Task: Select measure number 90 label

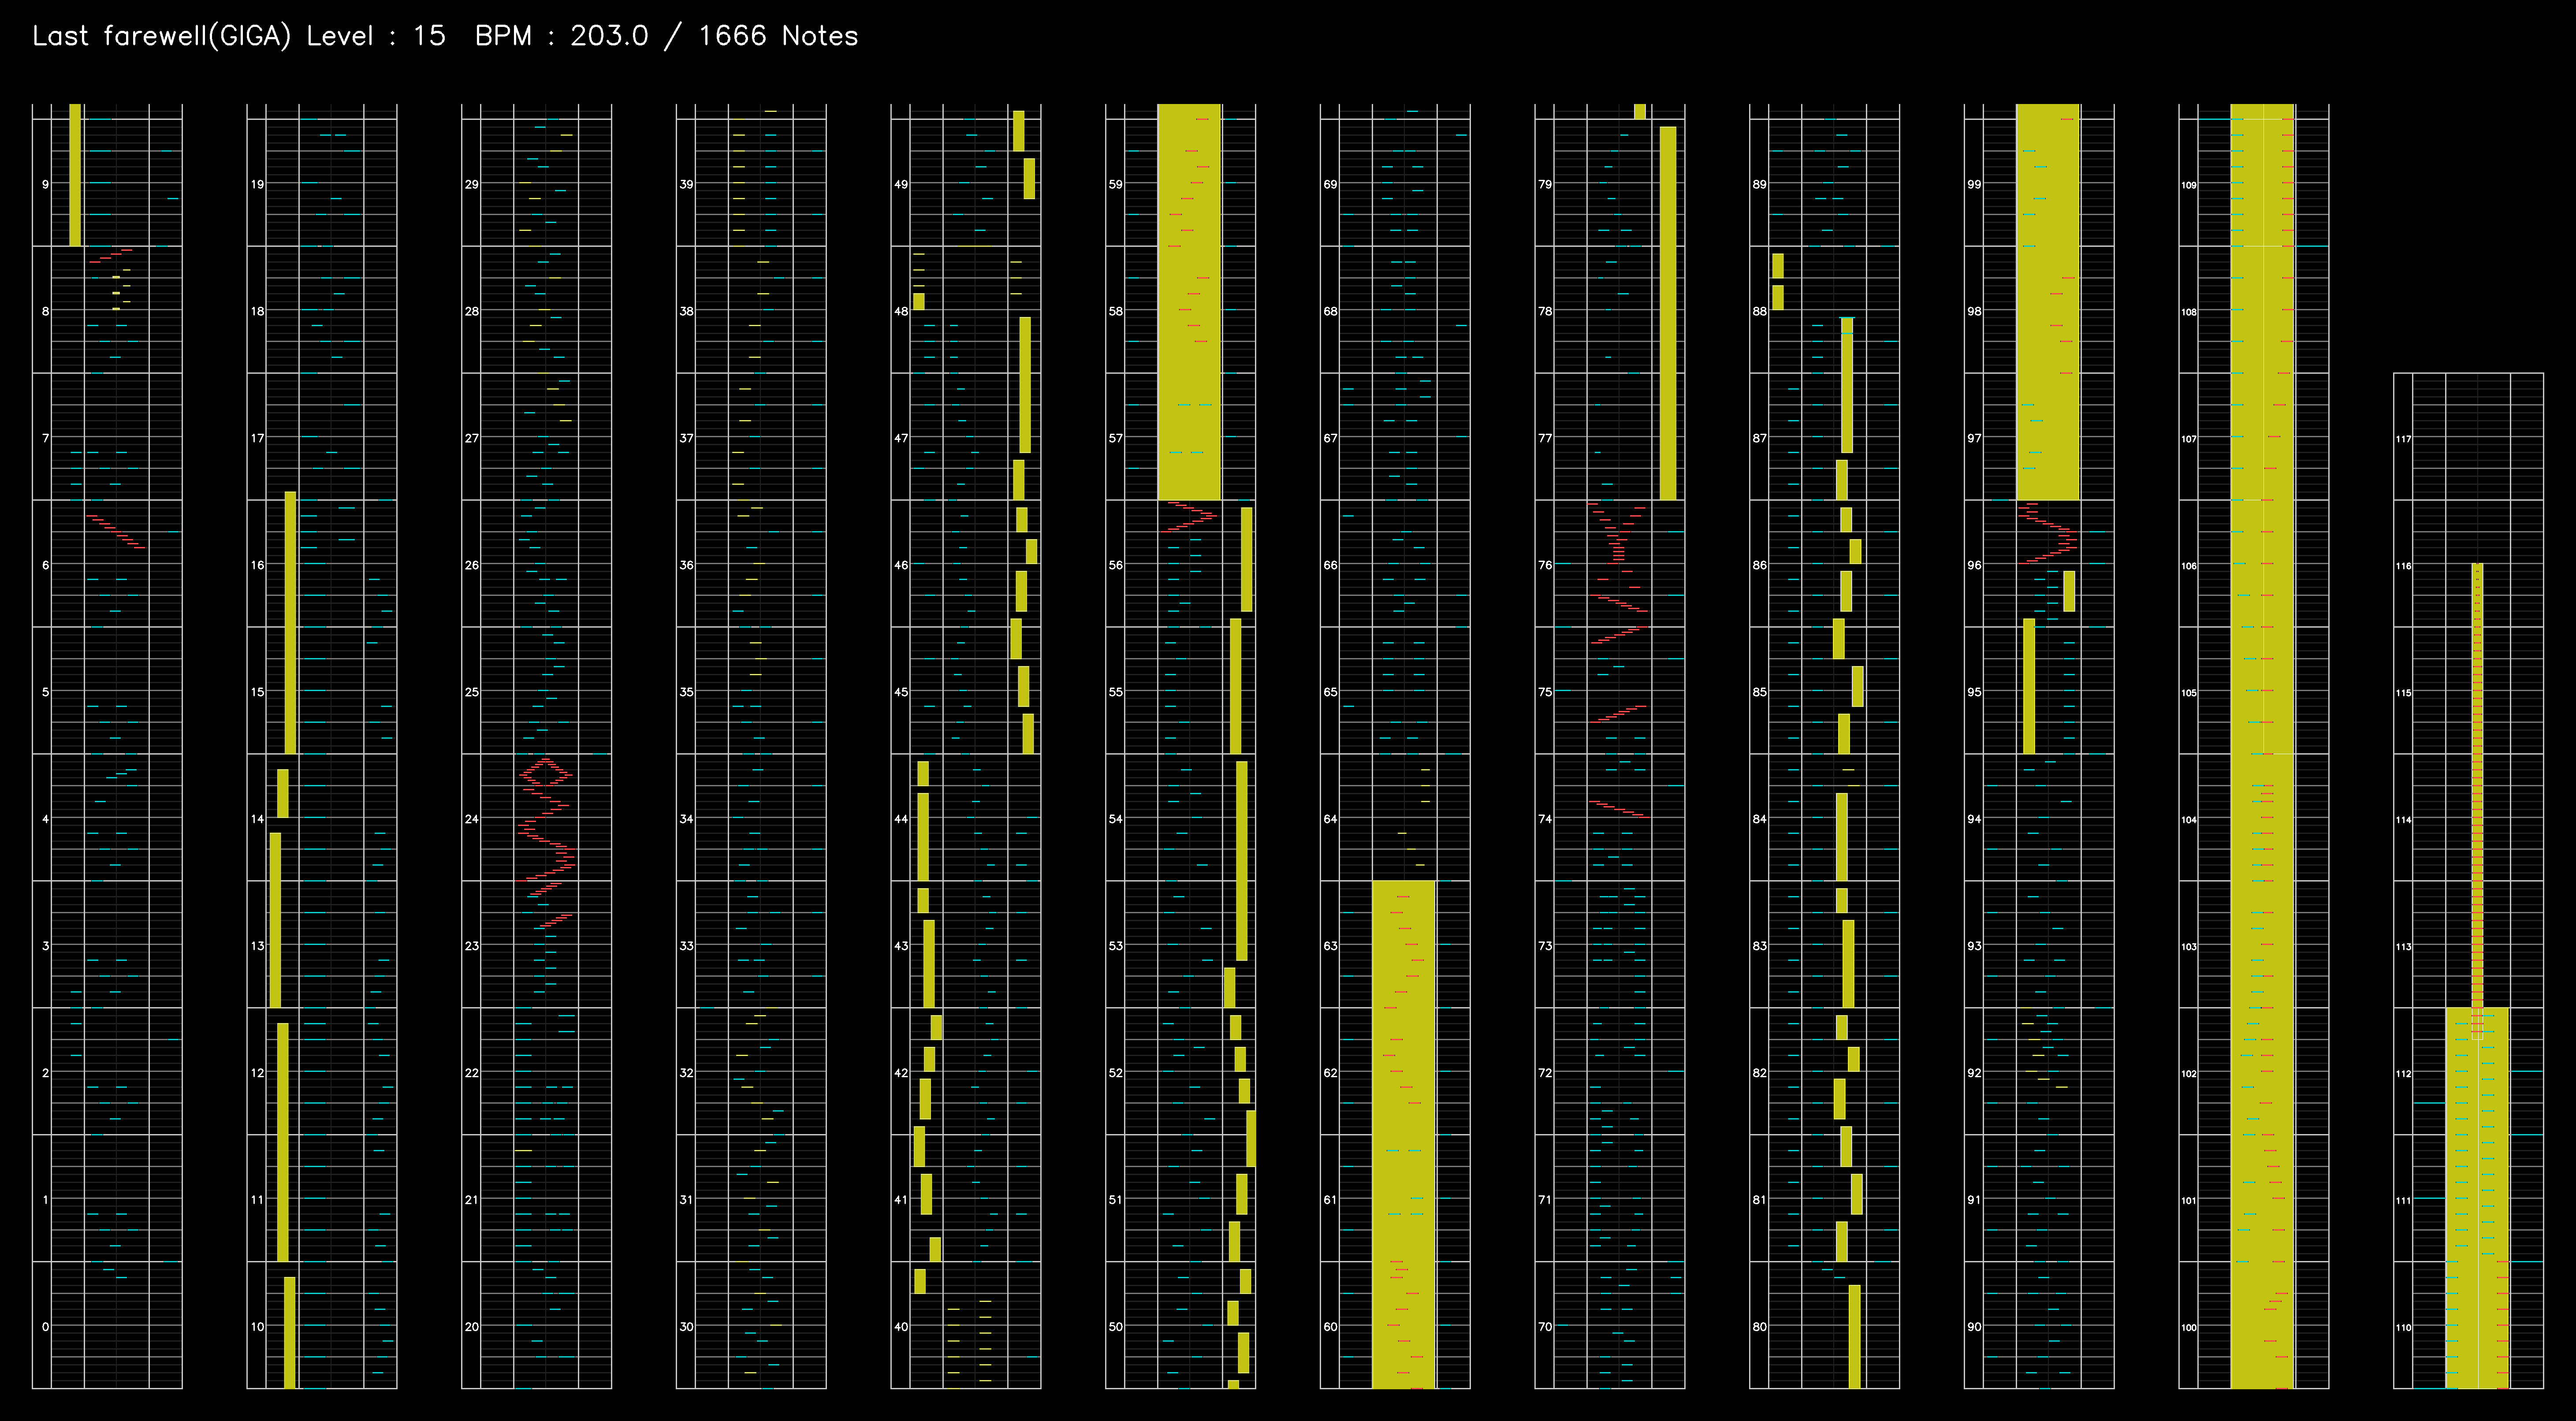Action: (1974, 1326)
